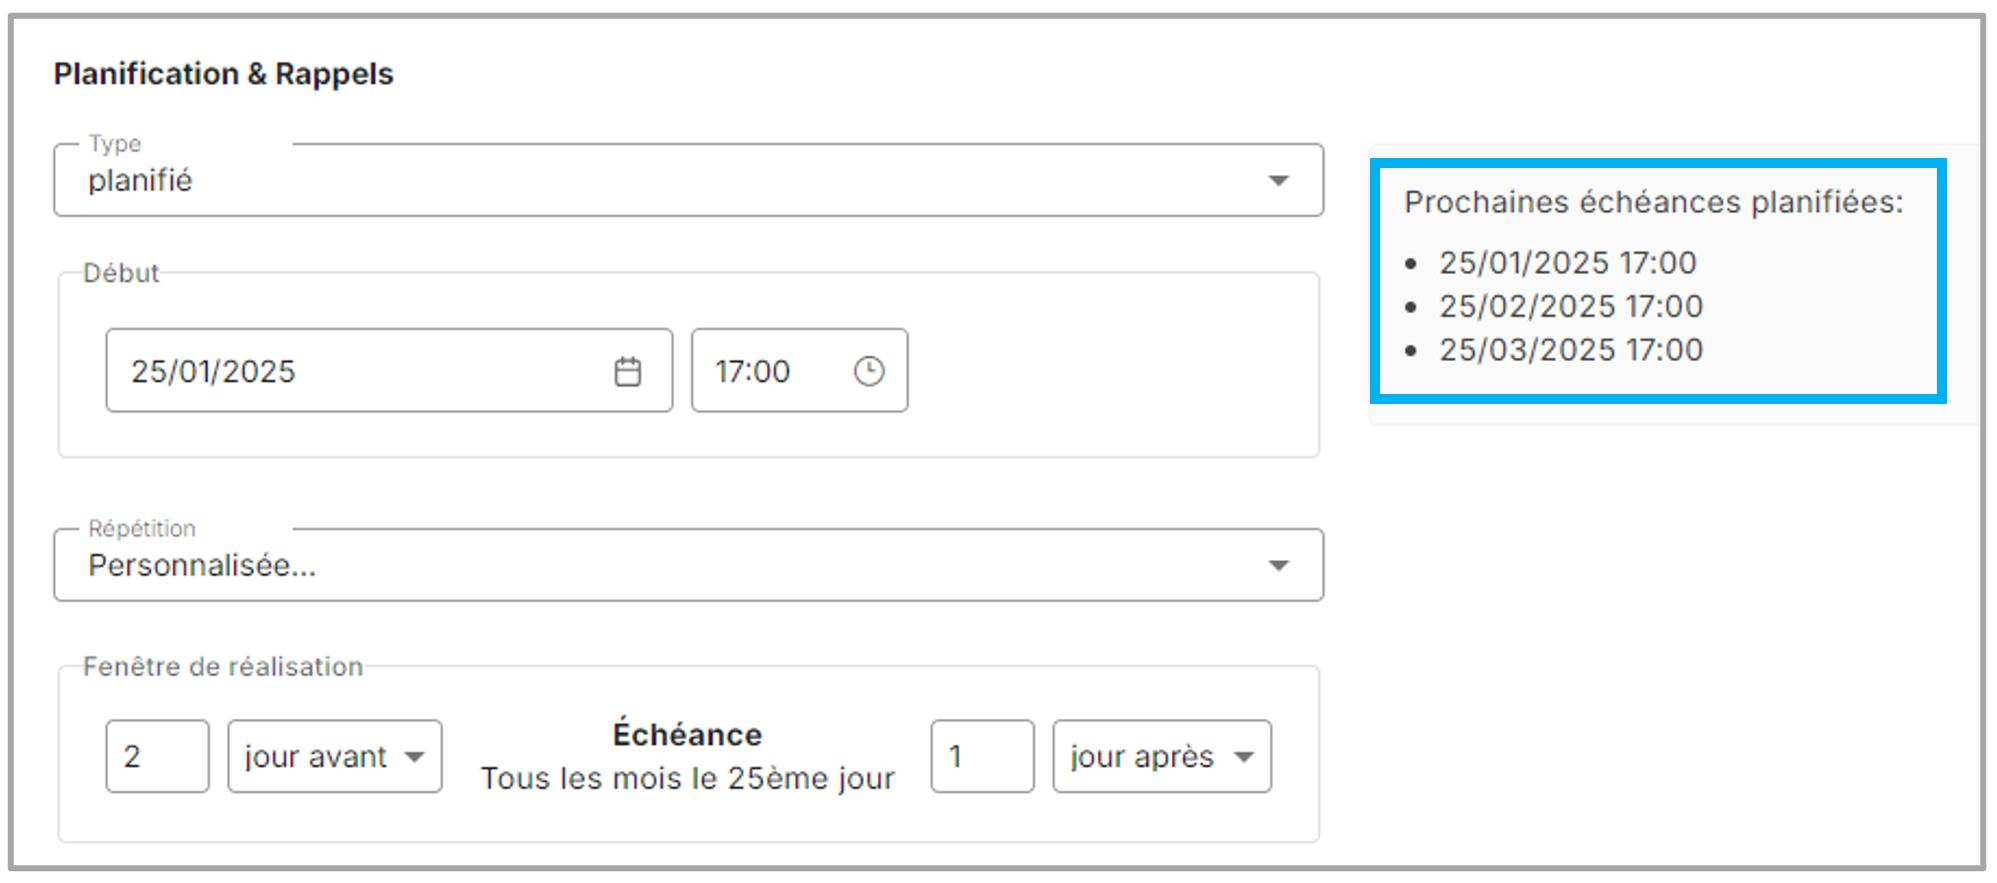Click the arrow beside 'jour après'

pos(1244,757)
